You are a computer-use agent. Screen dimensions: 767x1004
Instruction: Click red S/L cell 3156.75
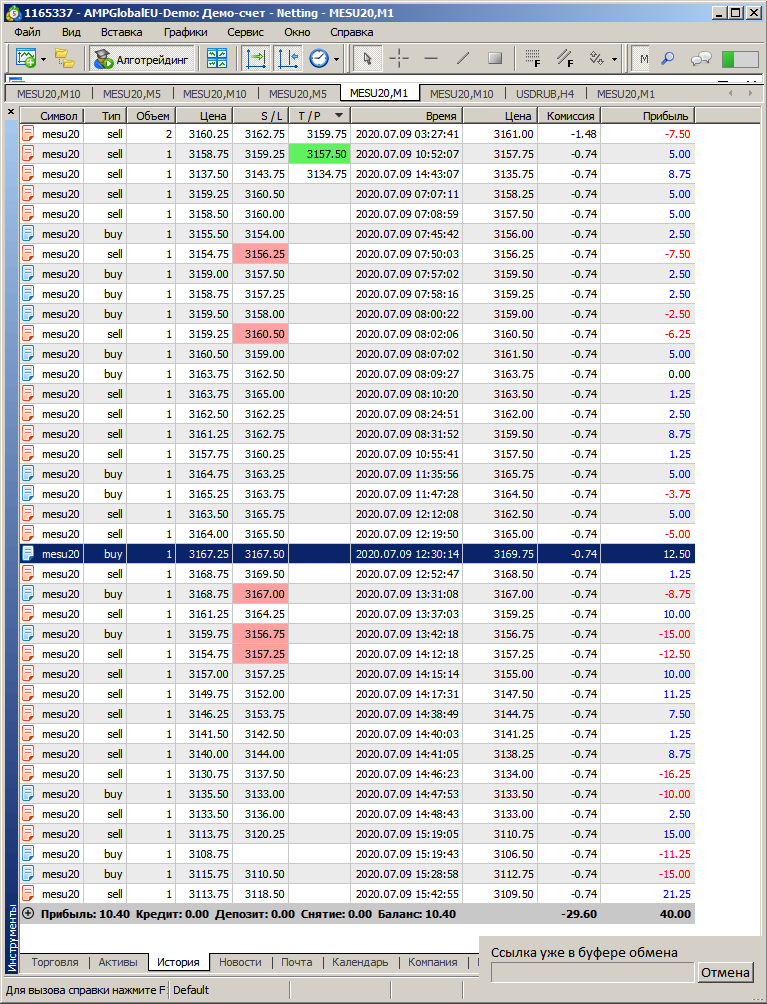(261, 634)
